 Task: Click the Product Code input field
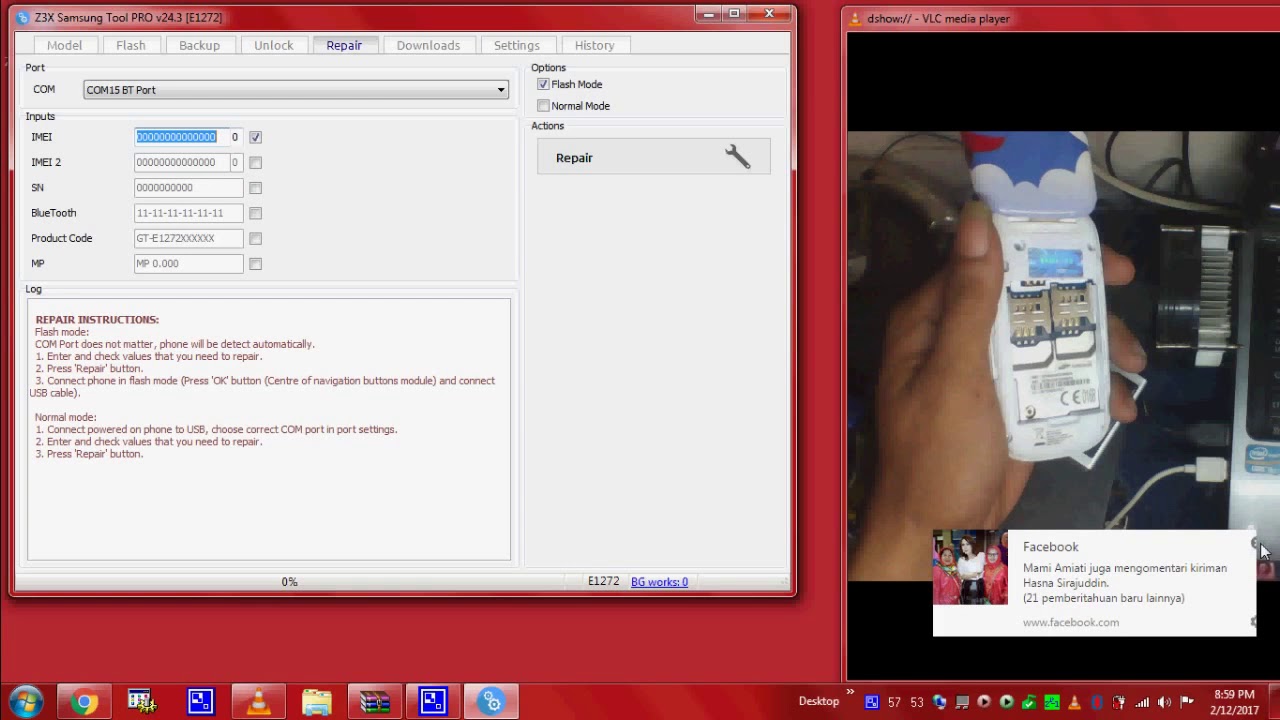(188, 238)
